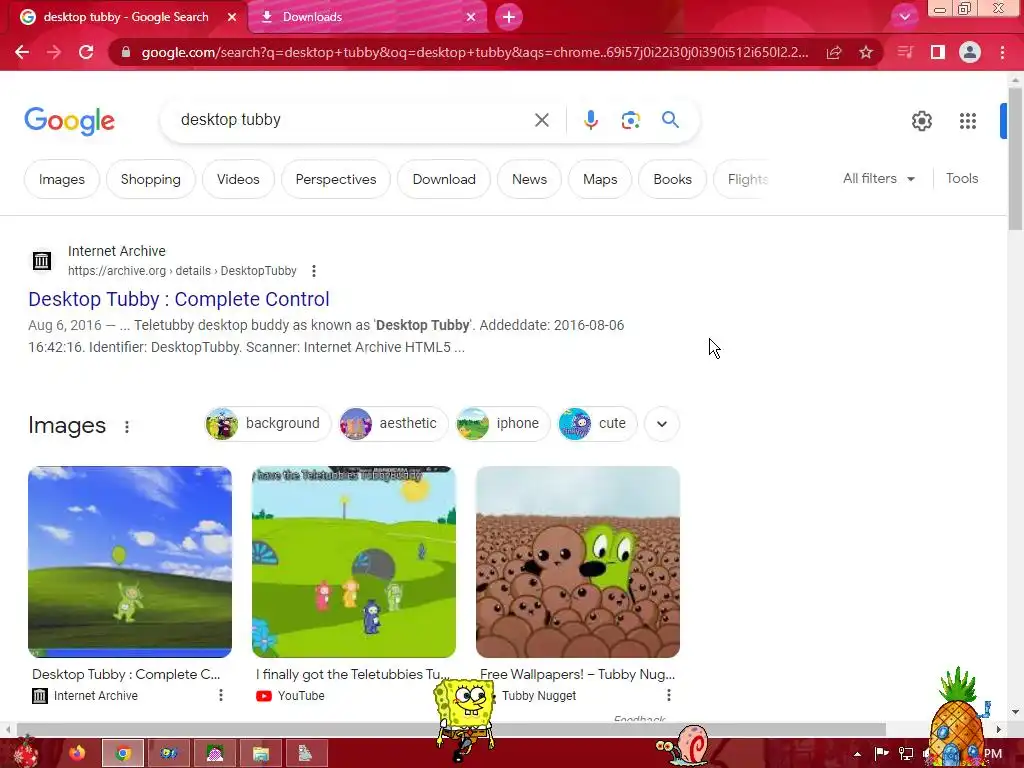Image resolution: width=1024 pixels, height=768 pixels.
Task: Open Desktop Tubby : Complete Control link
Action: click(179, 299)
